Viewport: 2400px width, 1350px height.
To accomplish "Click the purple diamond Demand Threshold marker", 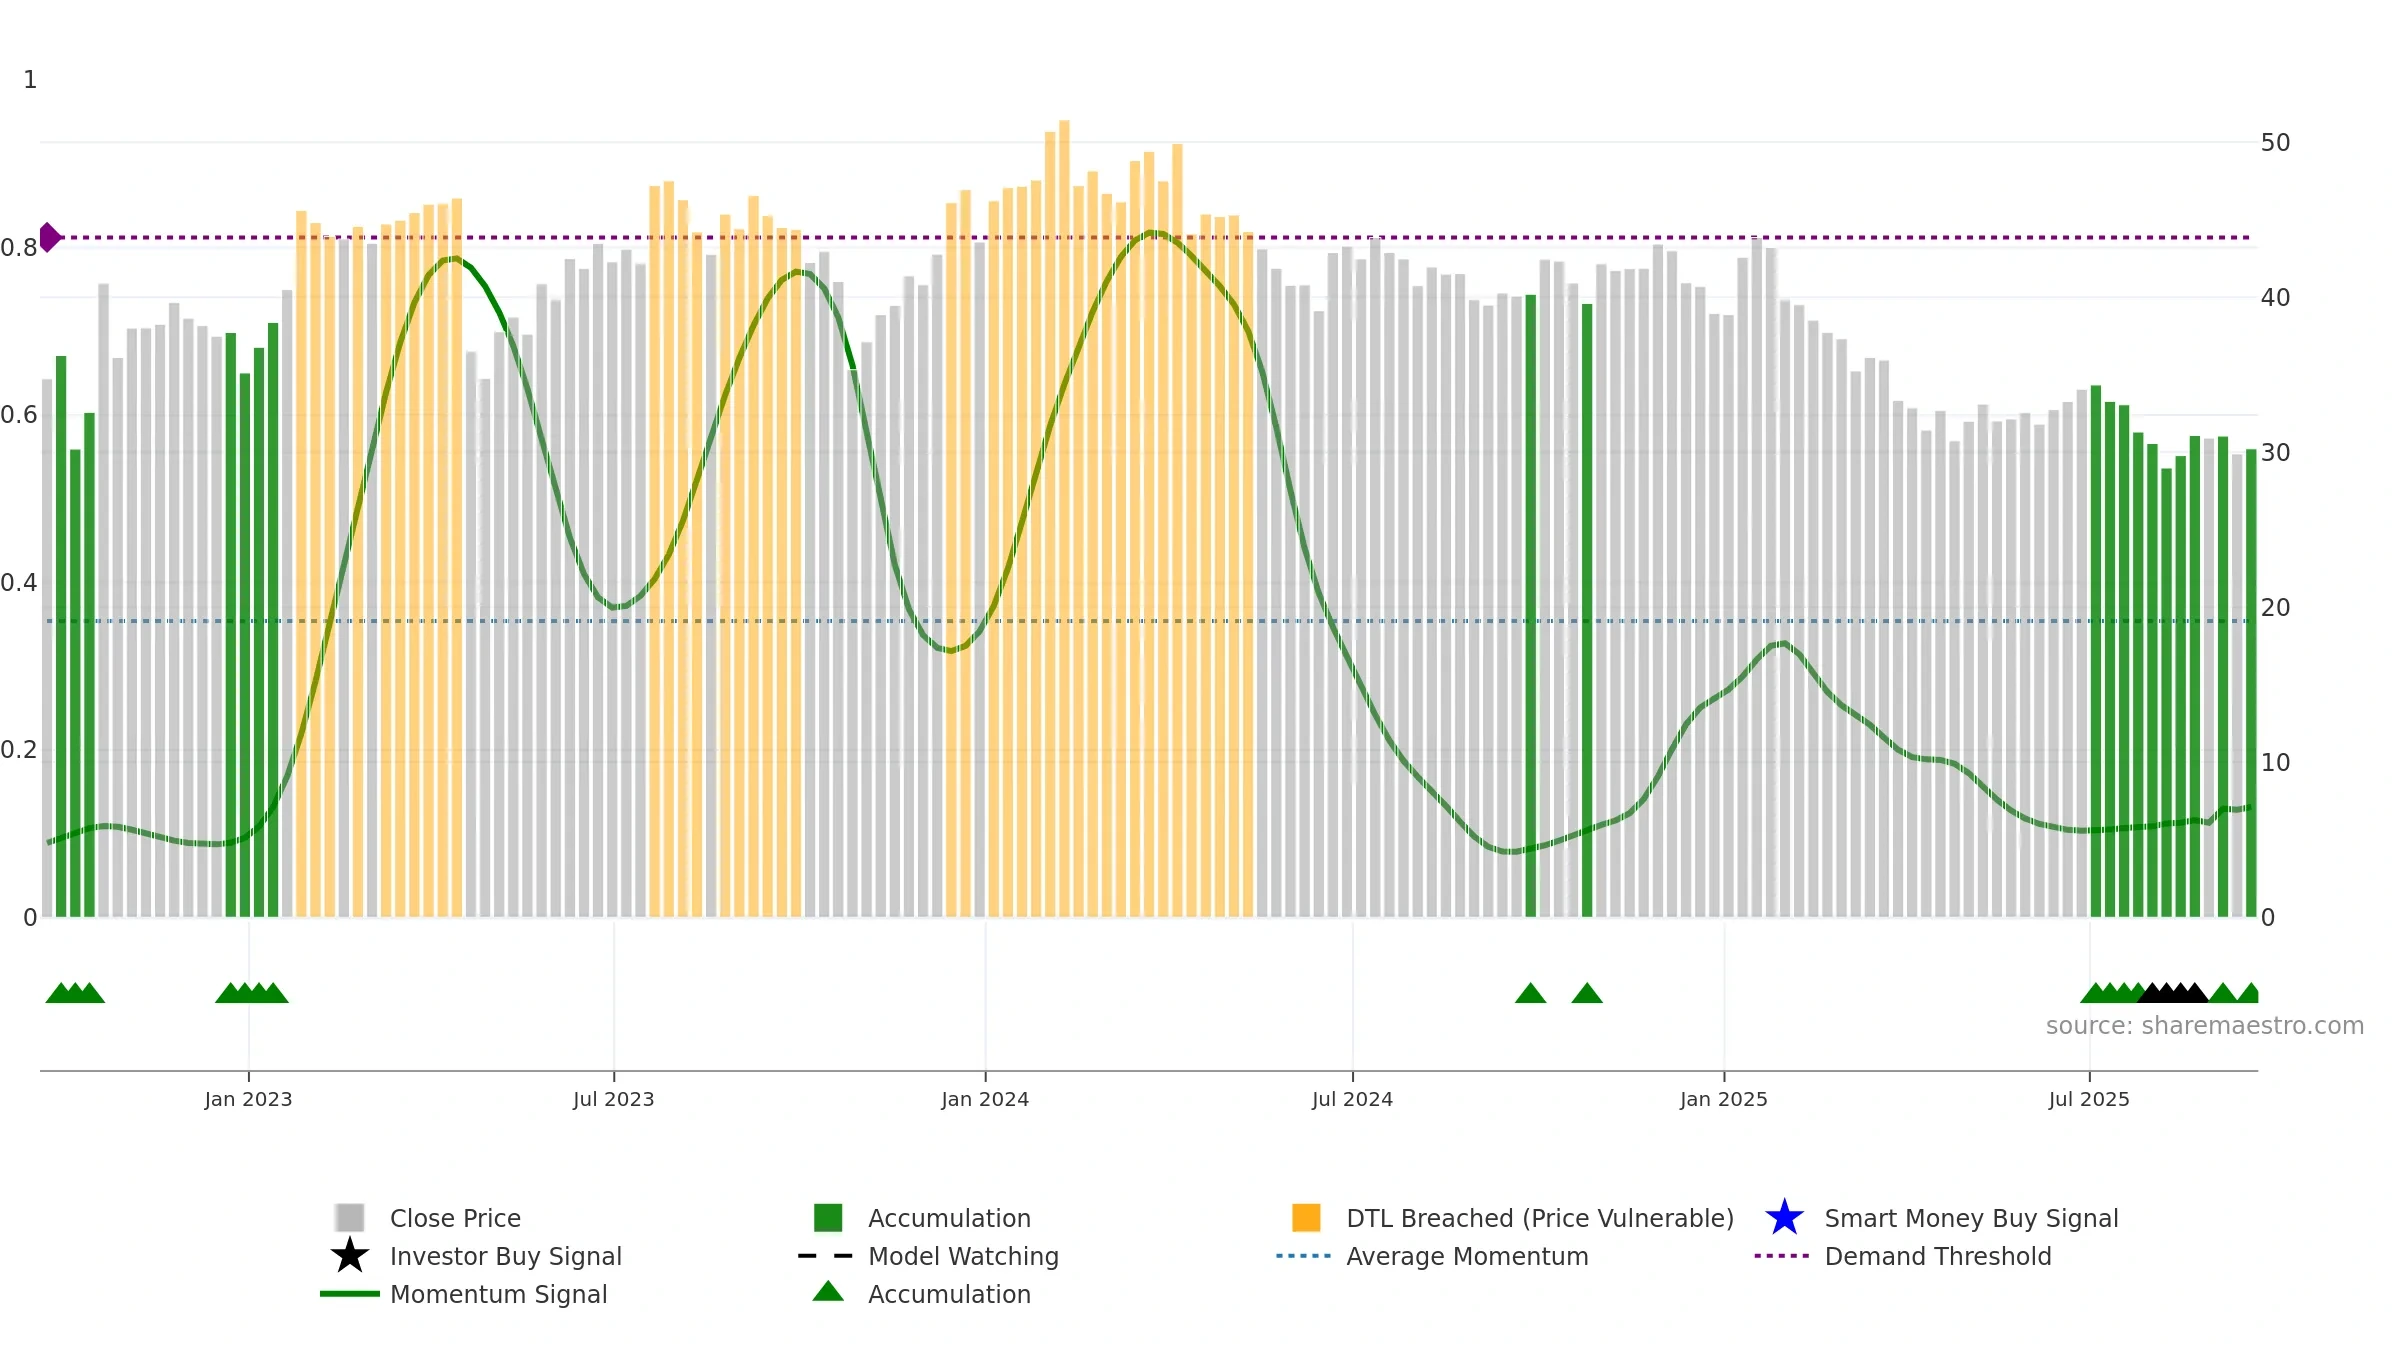I will 50,237.
